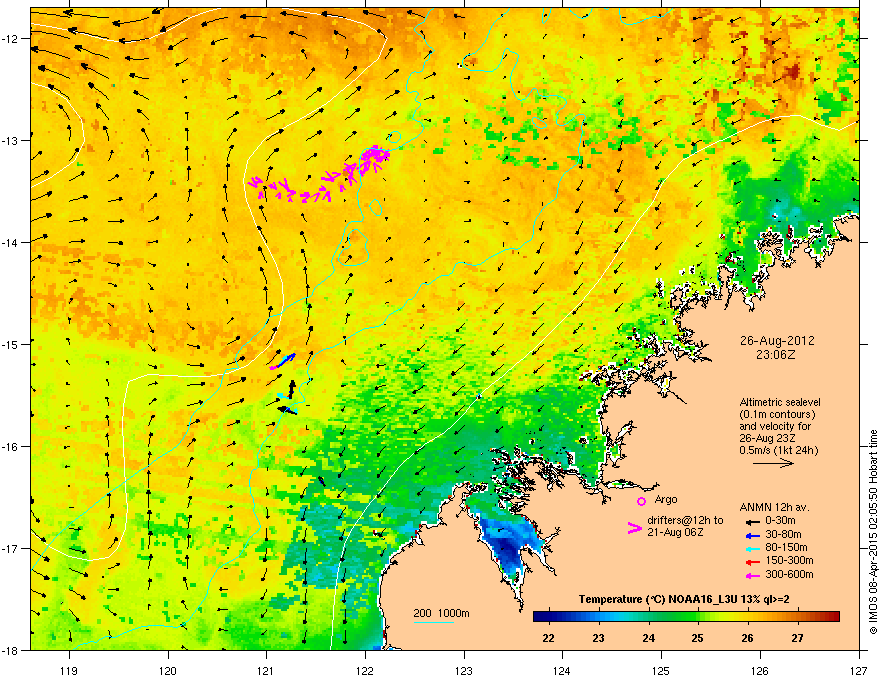The width and height of the screenshot is (880, 680).
Task: Click the longitude axis label 127
Action: (x=859, y=670)
